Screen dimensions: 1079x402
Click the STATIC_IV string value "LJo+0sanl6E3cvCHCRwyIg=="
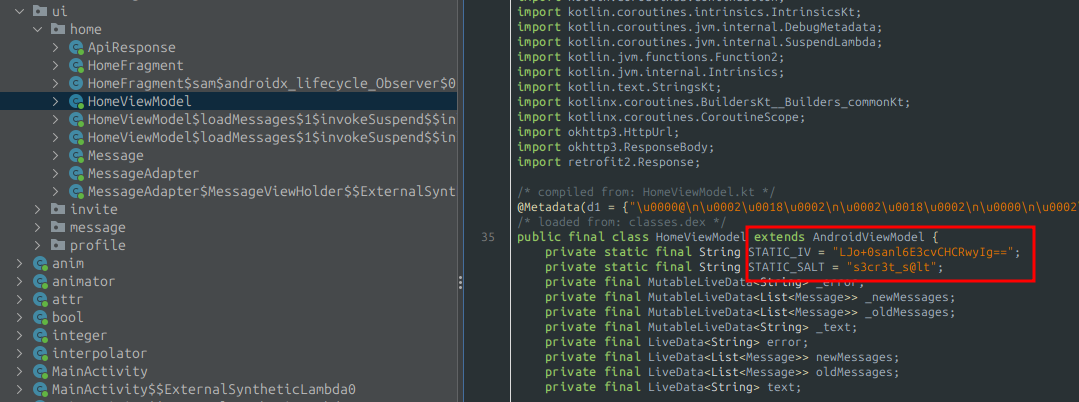[921, 252]
